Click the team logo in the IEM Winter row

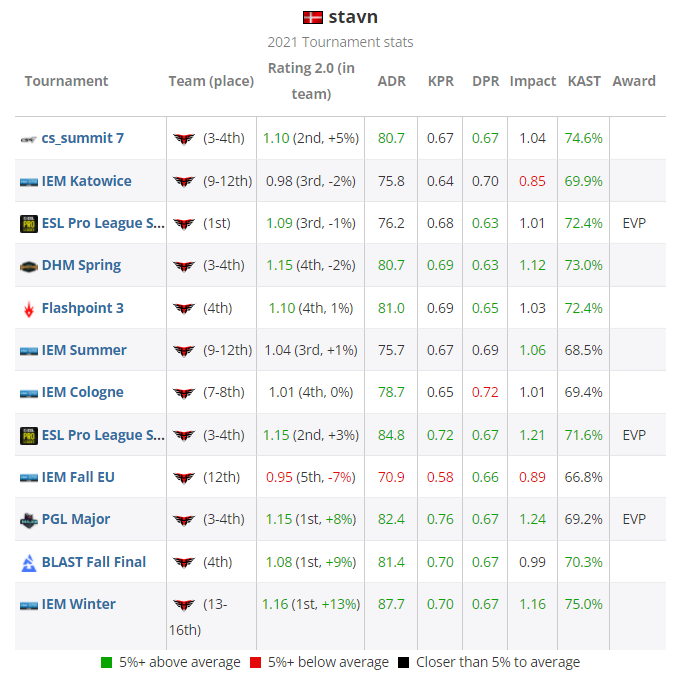click(x=184, y=605)
